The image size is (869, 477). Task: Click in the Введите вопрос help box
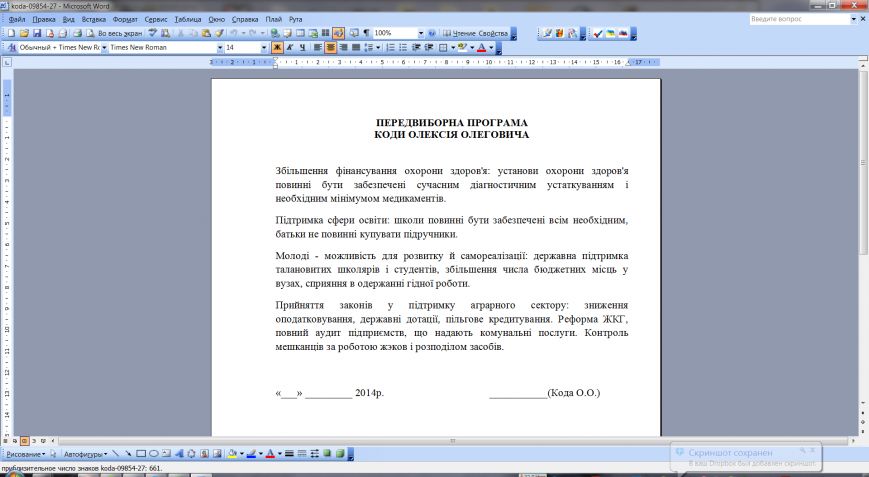coord(799,19)
